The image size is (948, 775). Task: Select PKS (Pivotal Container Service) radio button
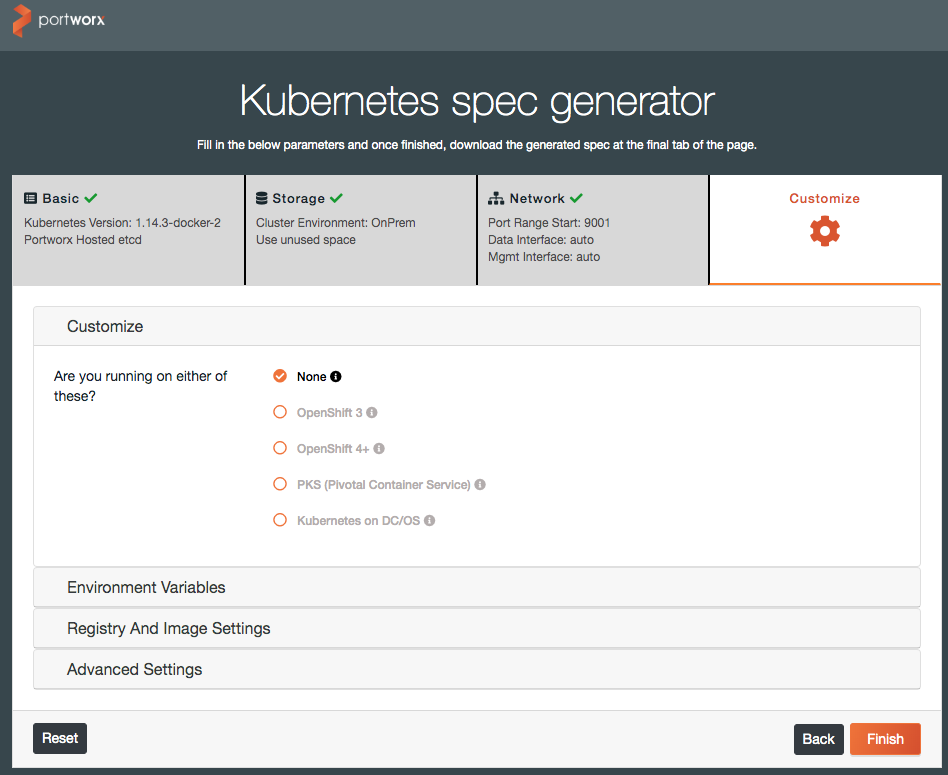pos(280,484)
